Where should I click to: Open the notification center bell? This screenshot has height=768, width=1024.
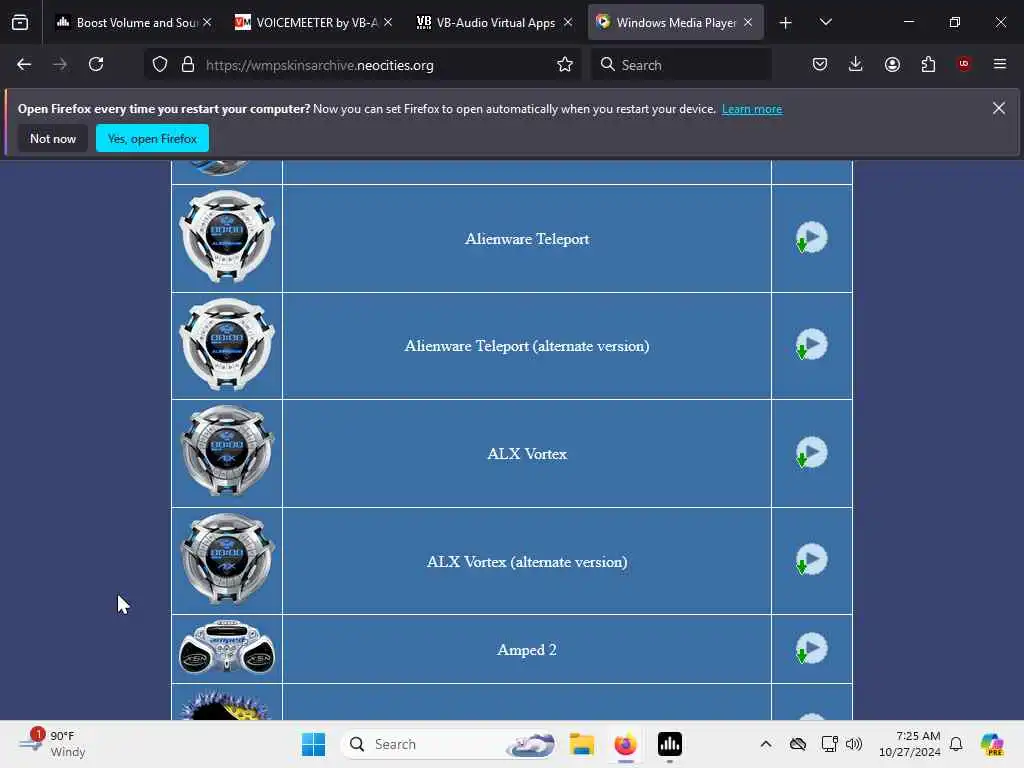coord(955,744)
